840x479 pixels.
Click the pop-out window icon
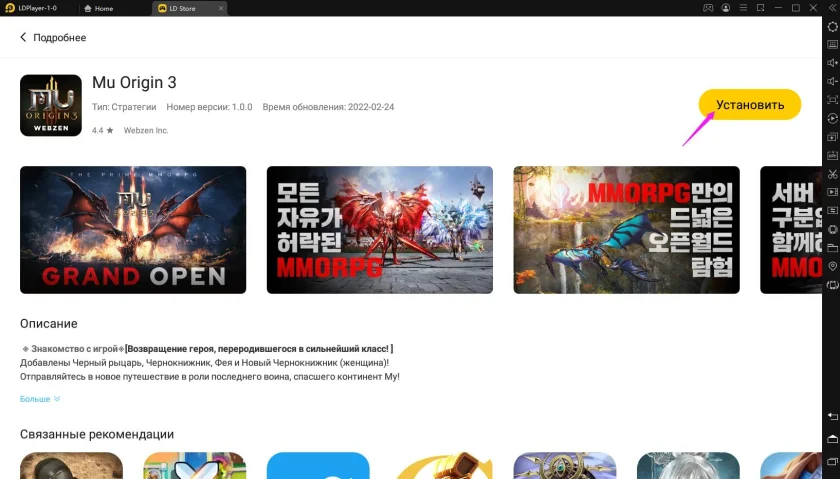point(760,8)
